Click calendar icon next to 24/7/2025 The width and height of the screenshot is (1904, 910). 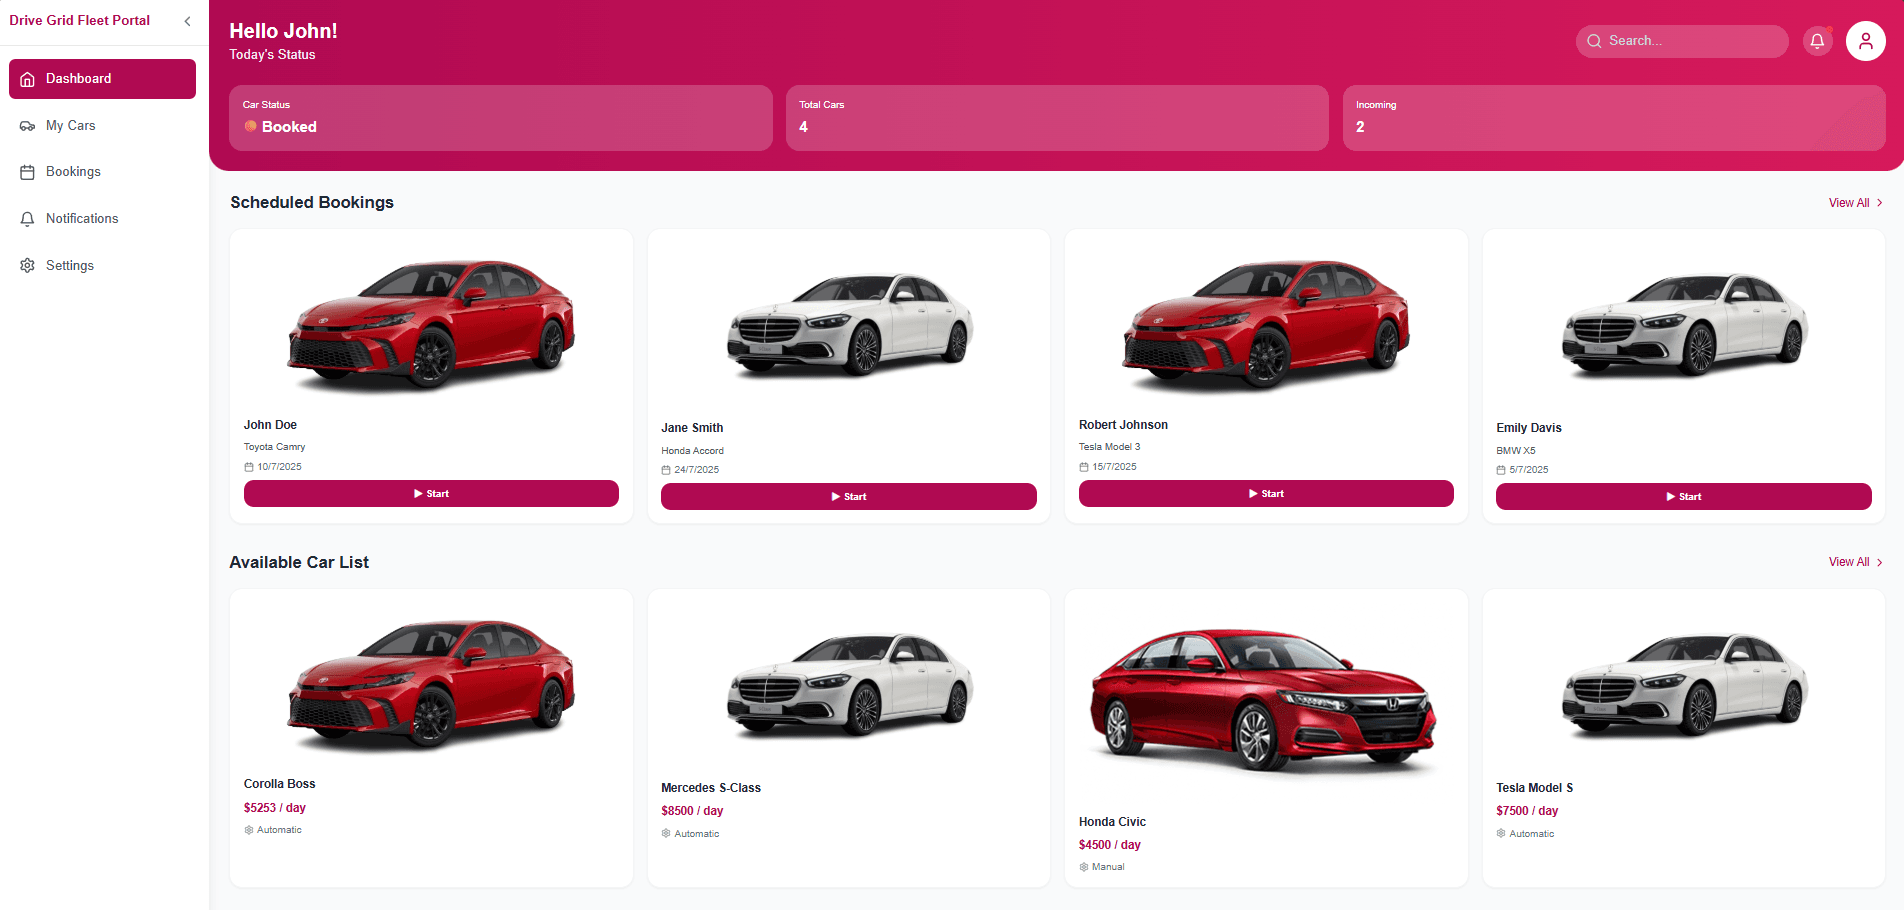[x=666, y=470]
